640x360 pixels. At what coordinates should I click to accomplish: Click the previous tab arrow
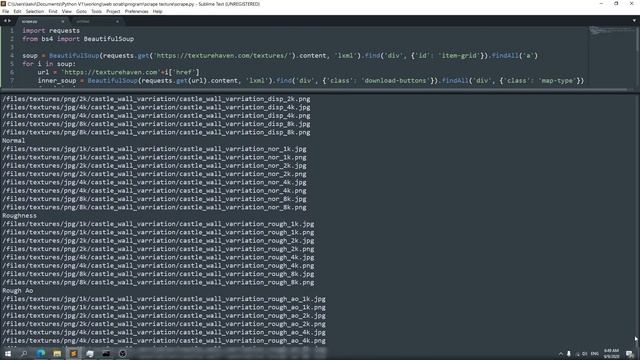pyautogui.click(x=5, y=21)
